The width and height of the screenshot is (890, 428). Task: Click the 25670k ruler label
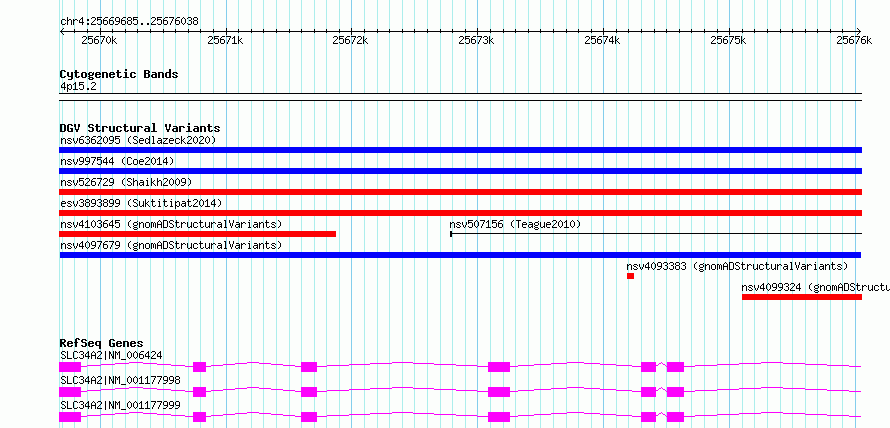[99, 40]
